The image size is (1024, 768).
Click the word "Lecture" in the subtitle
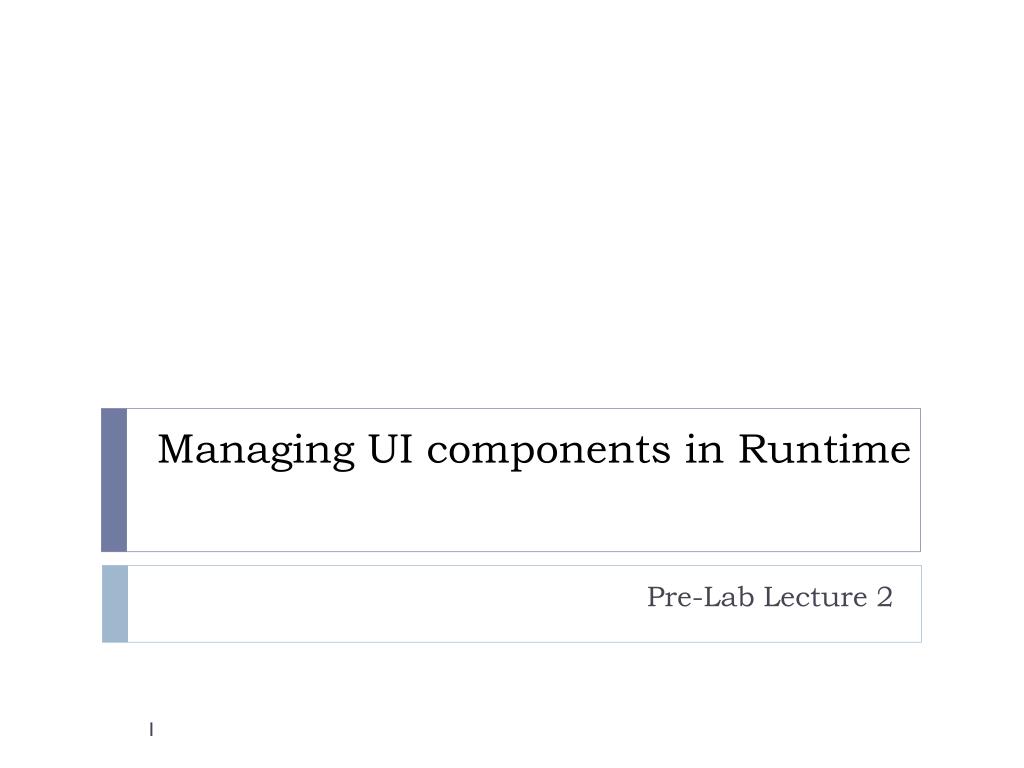pyautogui.click(x=815, y=597)
